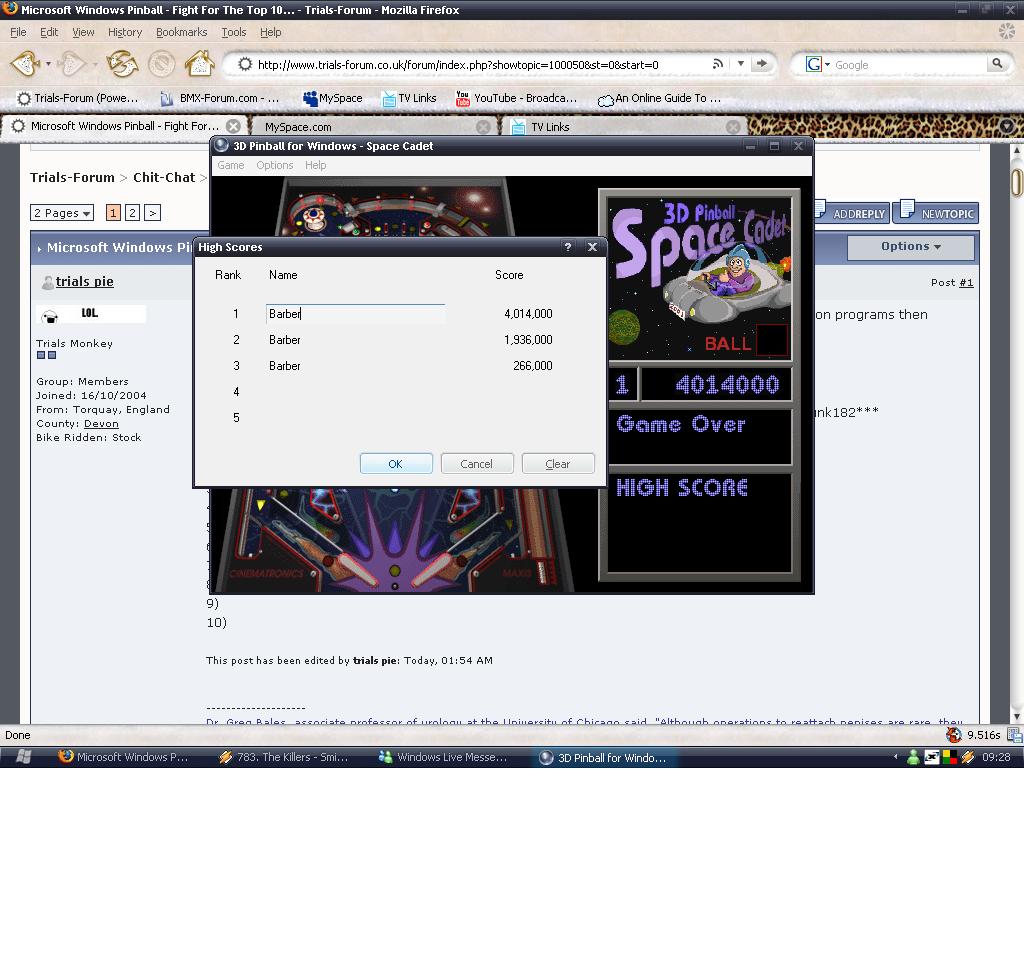
Task: Click the ADDREPLY forum button
Action: pyautogui.click(x=852, y=212)
